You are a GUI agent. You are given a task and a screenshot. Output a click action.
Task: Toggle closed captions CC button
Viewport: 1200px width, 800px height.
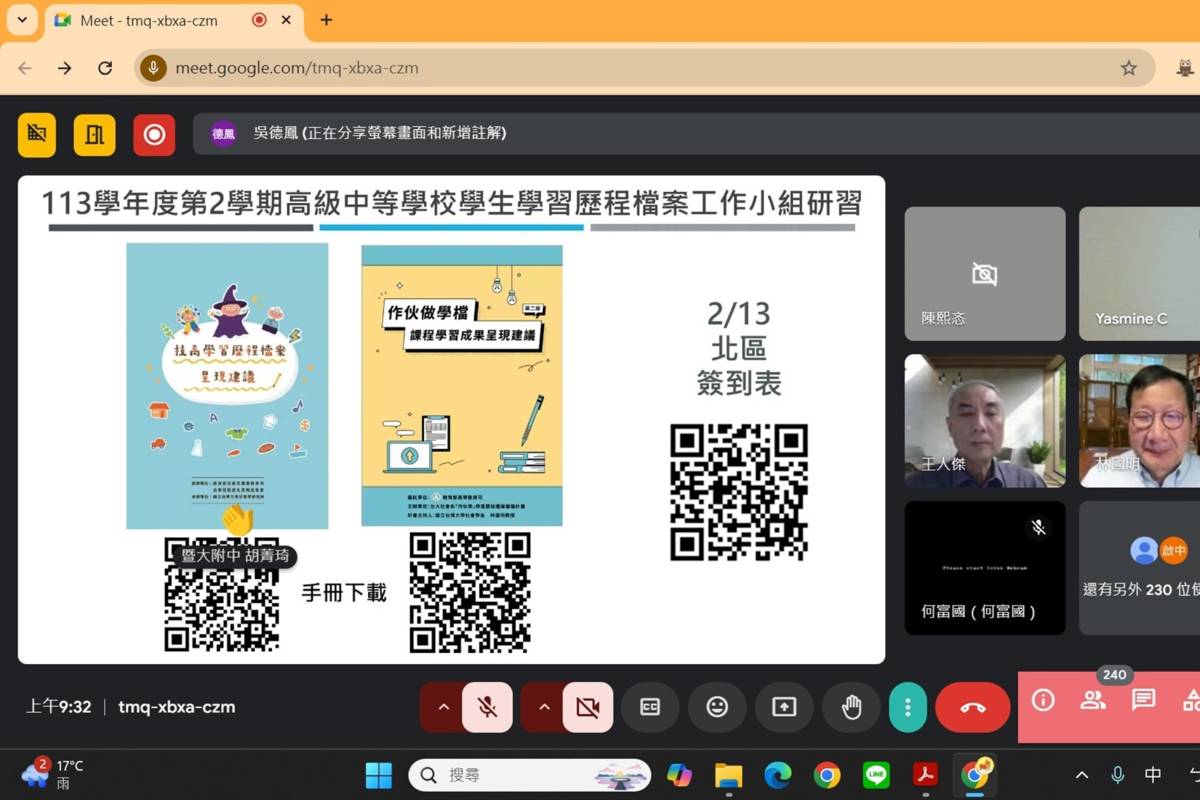650,707
